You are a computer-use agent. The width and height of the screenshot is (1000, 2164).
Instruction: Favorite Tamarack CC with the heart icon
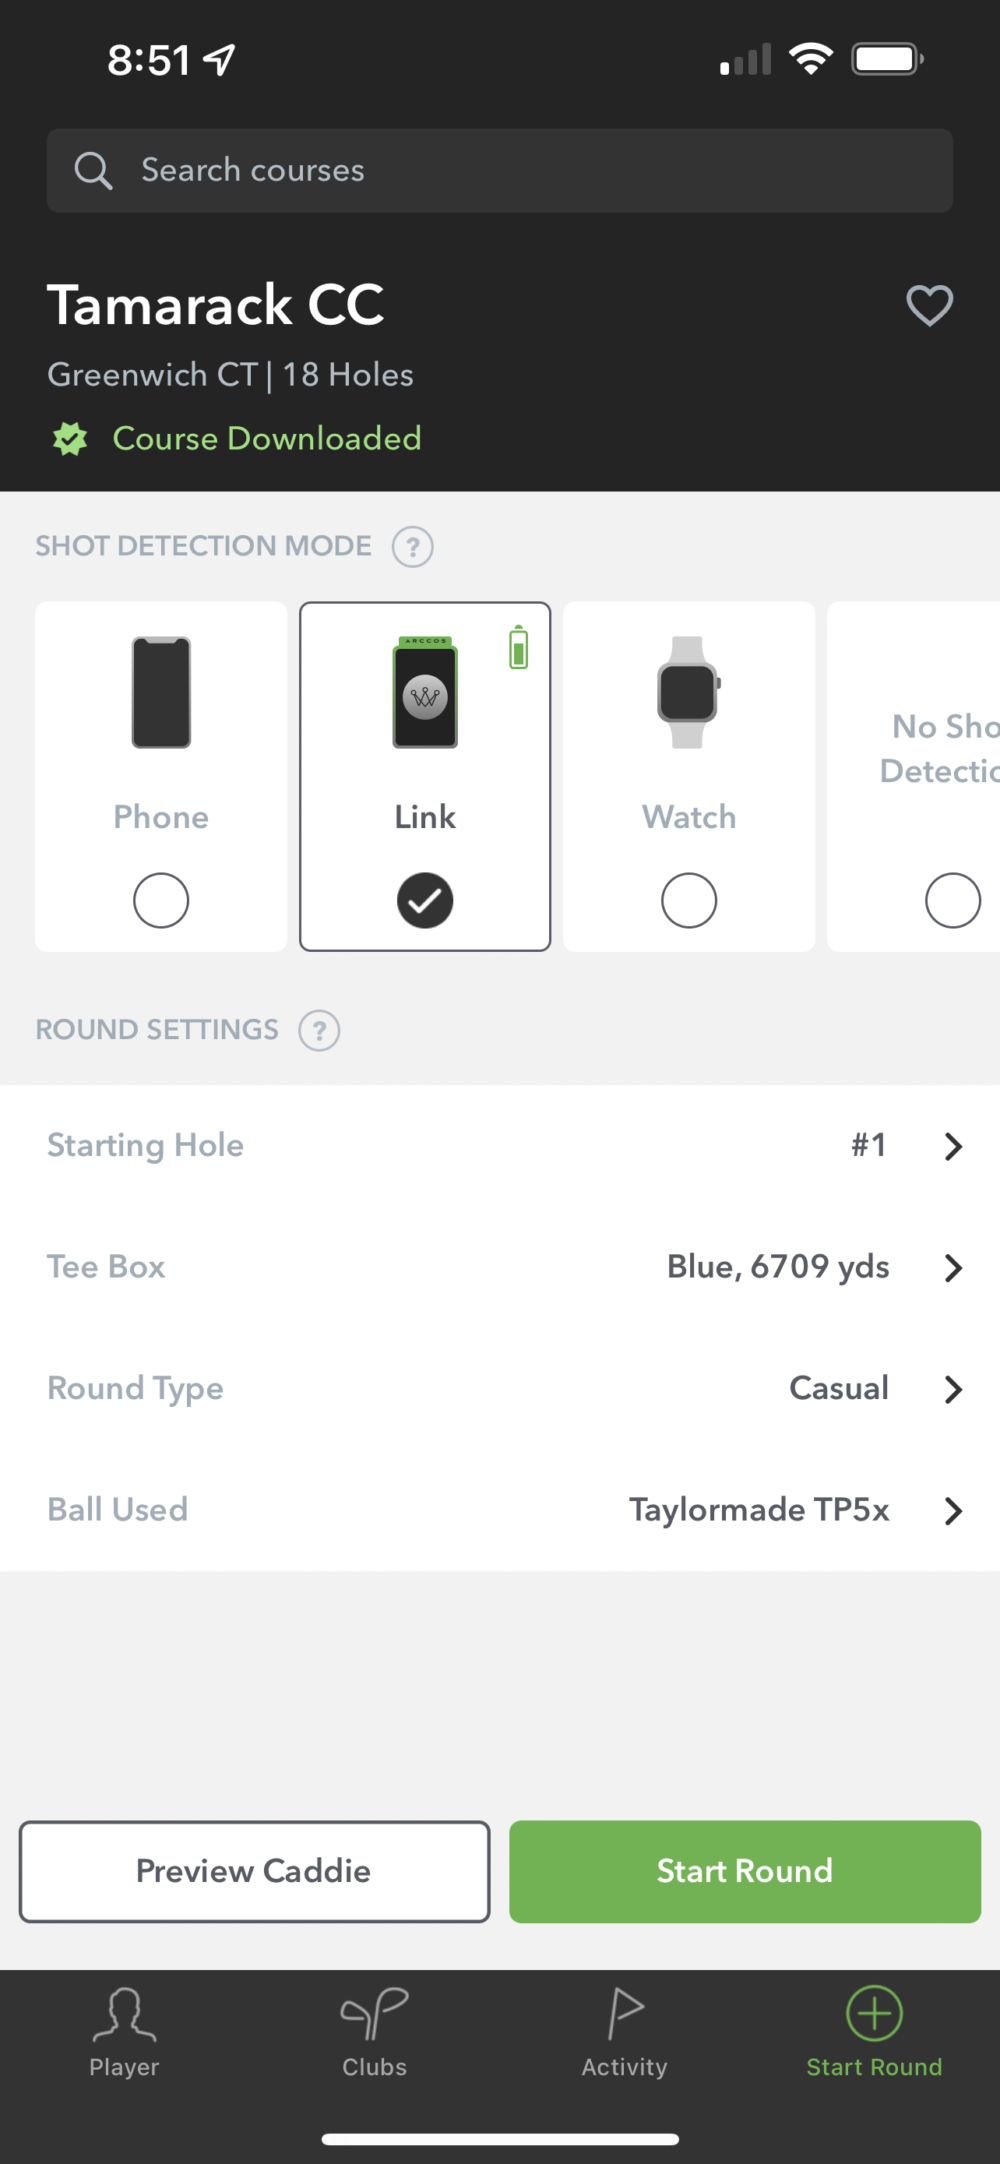(930, 306)
